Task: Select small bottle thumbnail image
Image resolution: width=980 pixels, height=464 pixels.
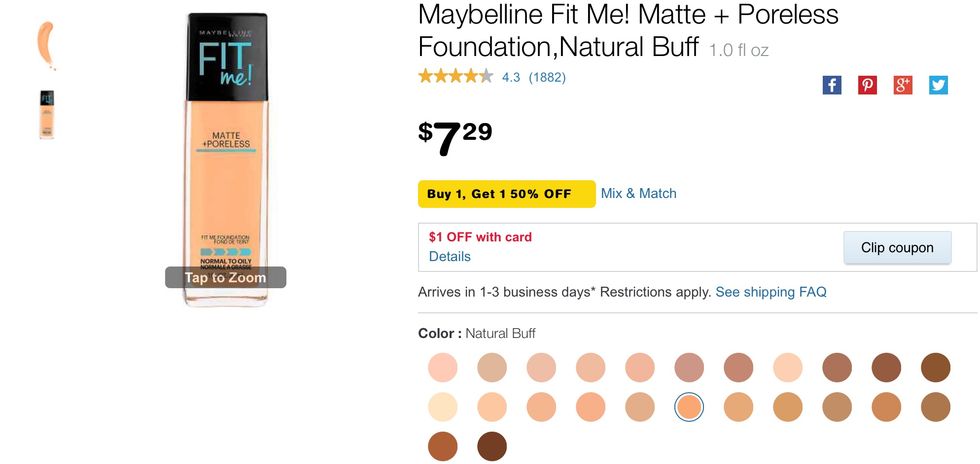Action: point(47,114)
